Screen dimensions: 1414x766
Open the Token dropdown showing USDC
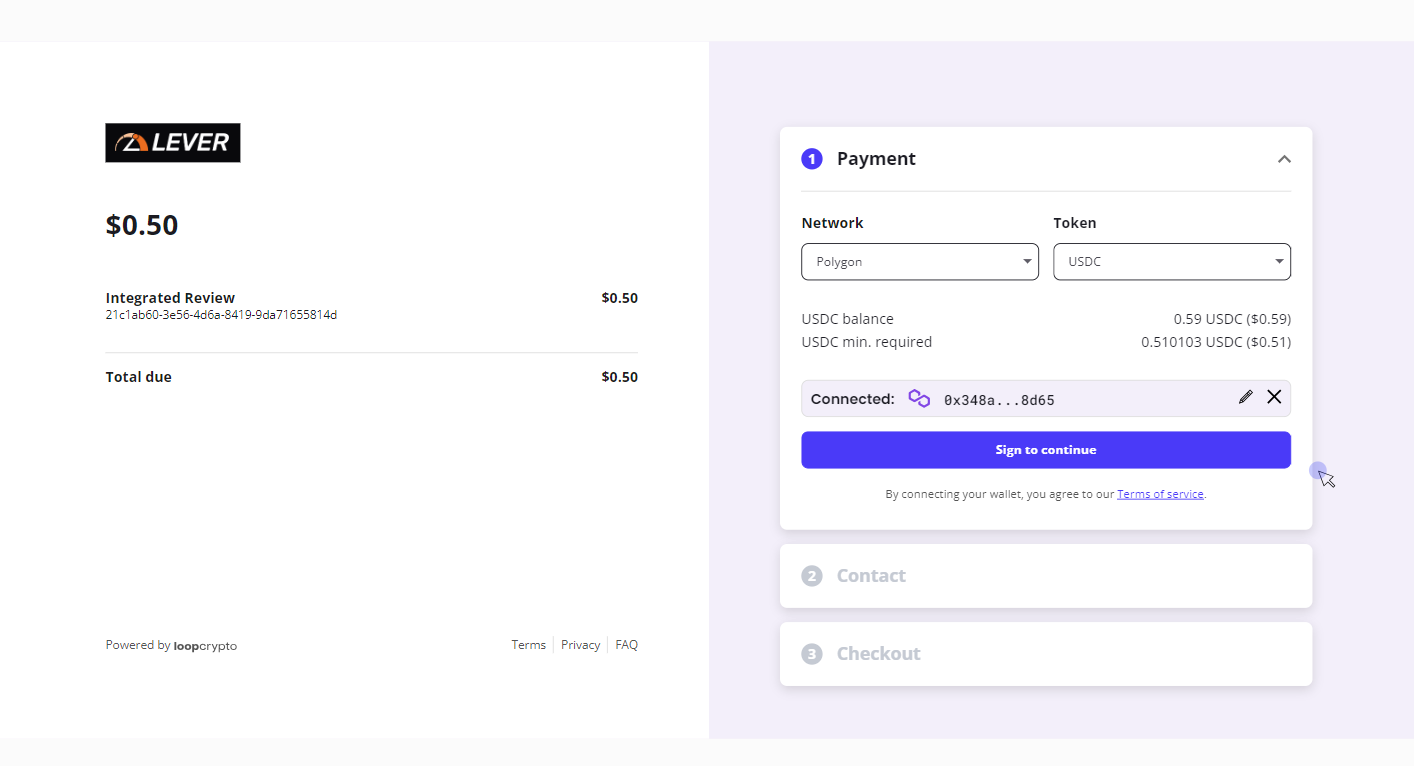(x=1171, y=261)
